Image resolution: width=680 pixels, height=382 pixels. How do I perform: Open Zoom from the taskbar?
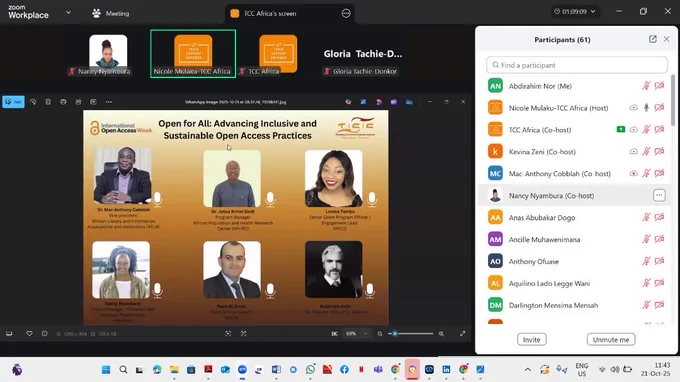(x=242, y=369)
